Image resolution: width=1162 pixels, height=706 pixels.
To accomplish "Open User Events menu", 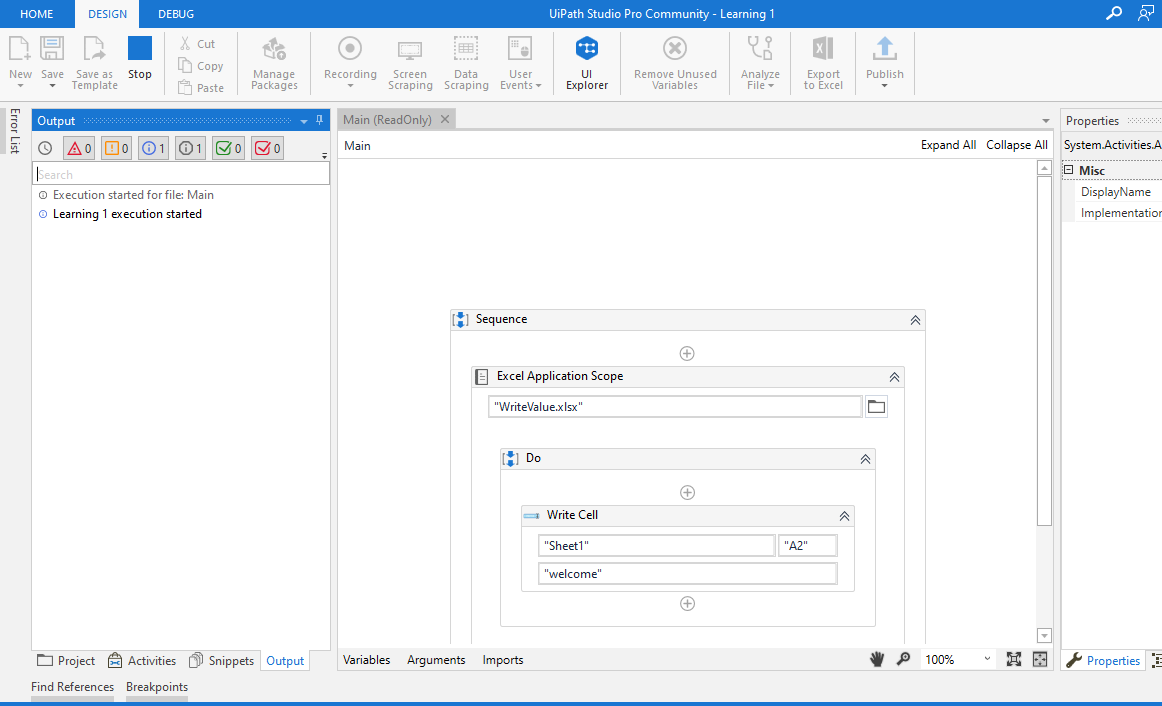I will tap(520, 63).
